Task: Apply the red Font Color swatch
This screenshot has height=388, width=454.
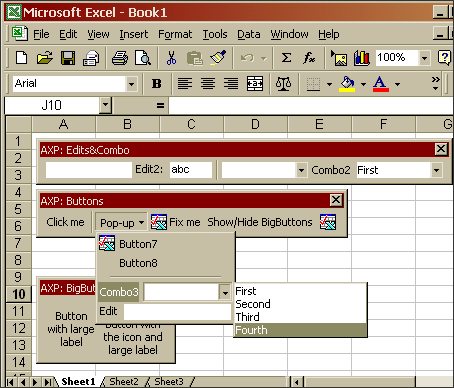Action: coord(381,84)
